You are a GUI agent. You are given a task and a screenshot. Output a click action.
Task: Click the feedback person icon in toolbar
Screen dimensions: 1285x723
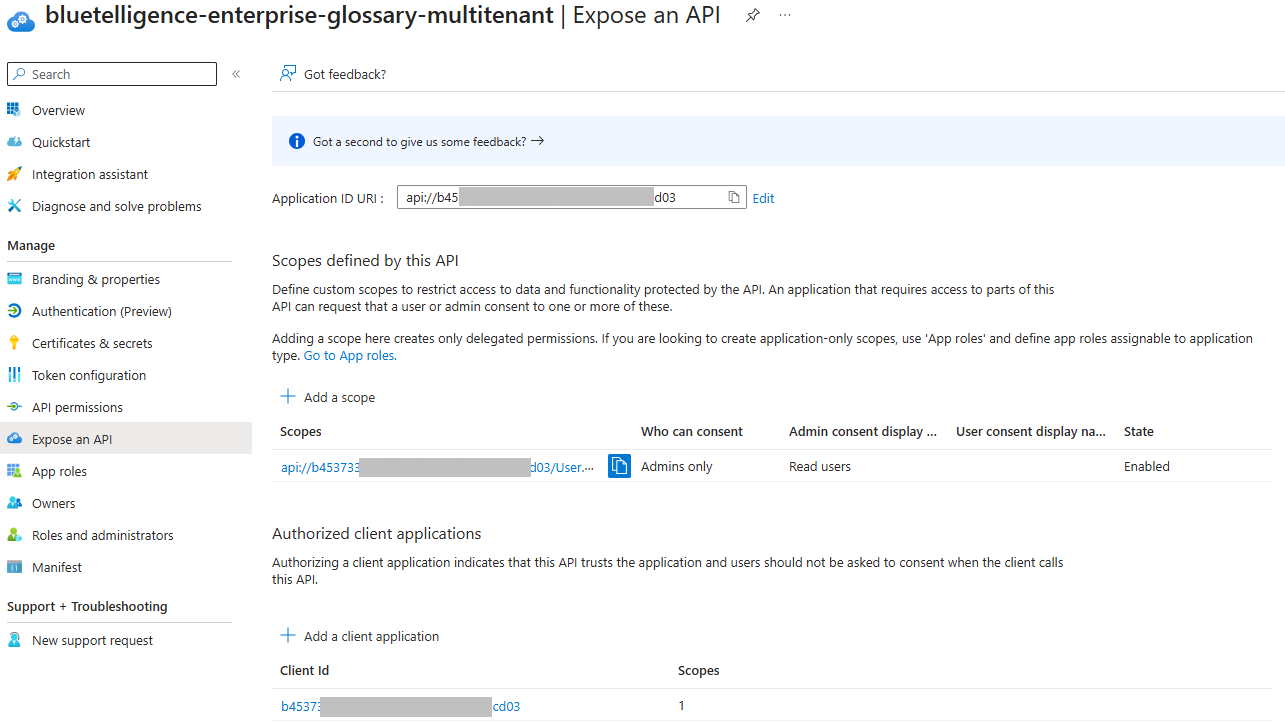(x=288, y=74)
